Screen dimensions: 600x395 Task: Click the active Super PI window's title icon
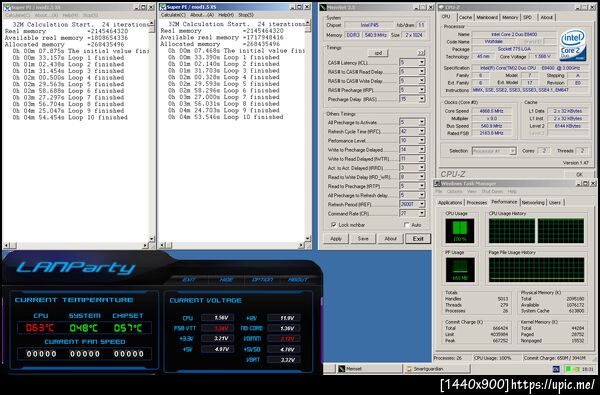pos(163,7)
